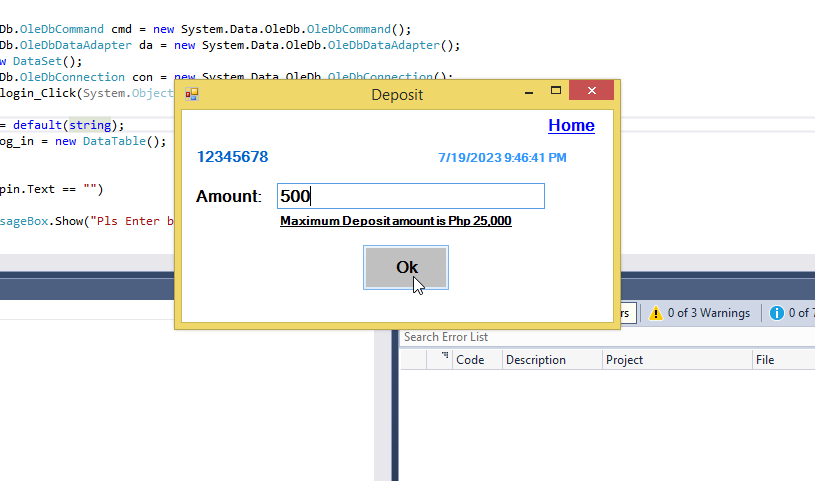Close the Deposit dialog
The width and height of the screenshot is (815, 481).
coord(592,93)
